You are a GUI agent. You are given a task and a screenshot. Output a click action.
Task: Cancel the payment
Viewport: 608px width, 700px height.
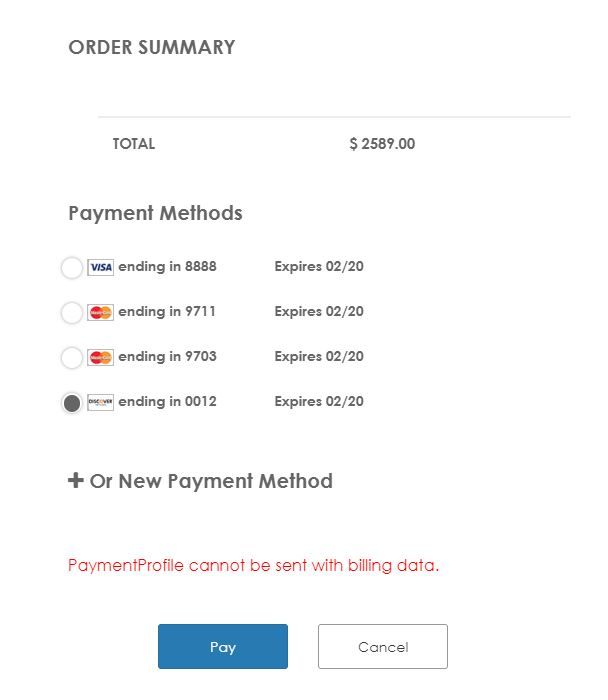tap(382, 647)
